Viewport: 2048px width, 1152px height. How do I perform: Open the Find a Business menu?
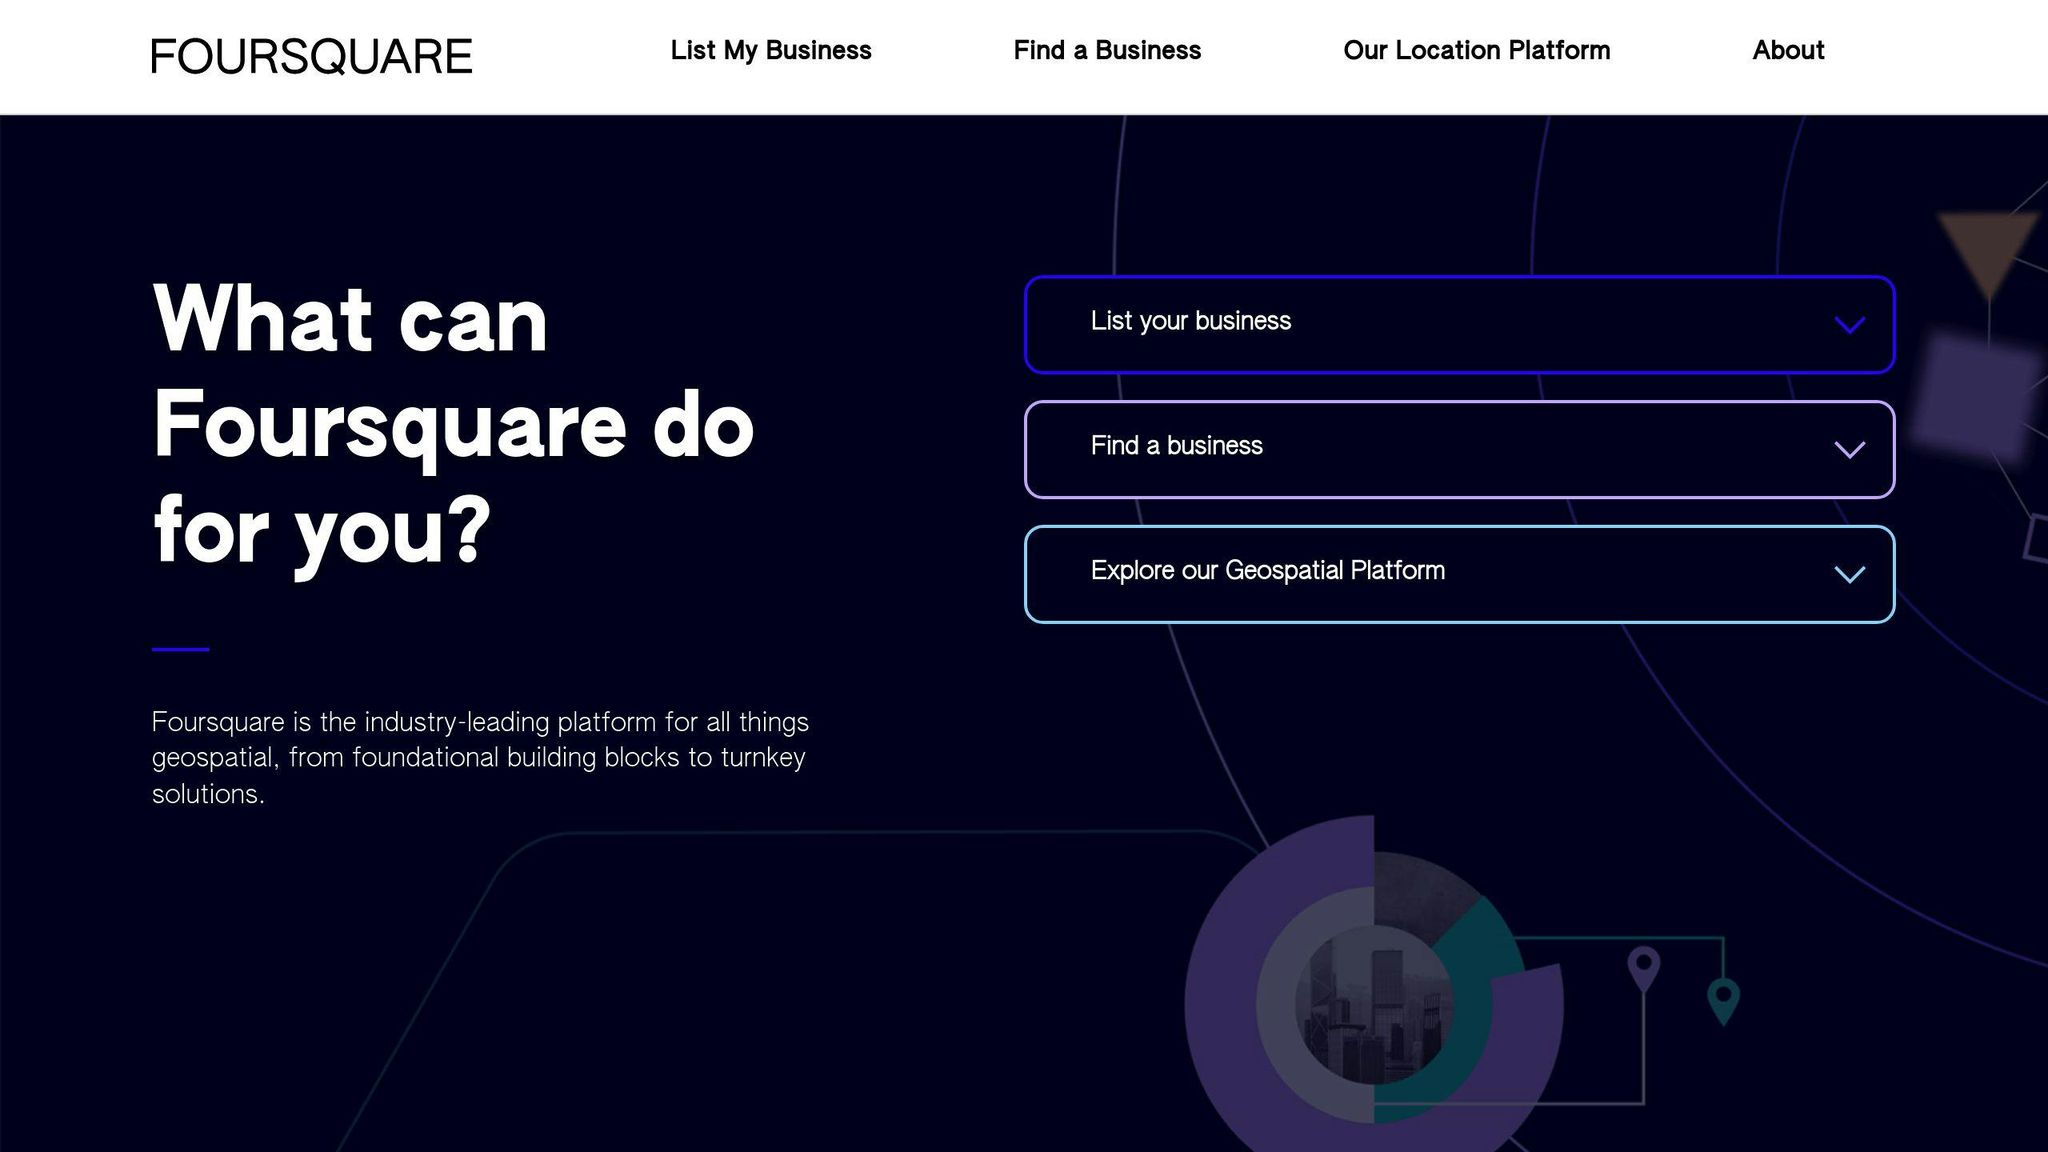[1106, 50]
